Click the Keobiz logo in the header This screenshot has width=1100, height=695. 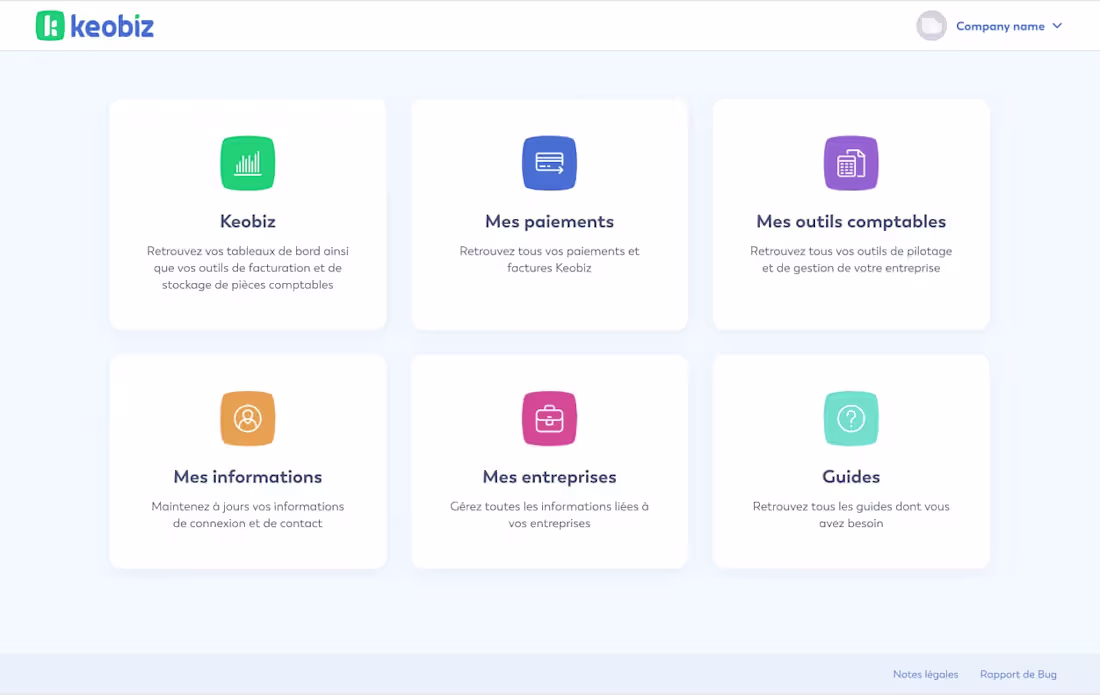coord(94,25)
